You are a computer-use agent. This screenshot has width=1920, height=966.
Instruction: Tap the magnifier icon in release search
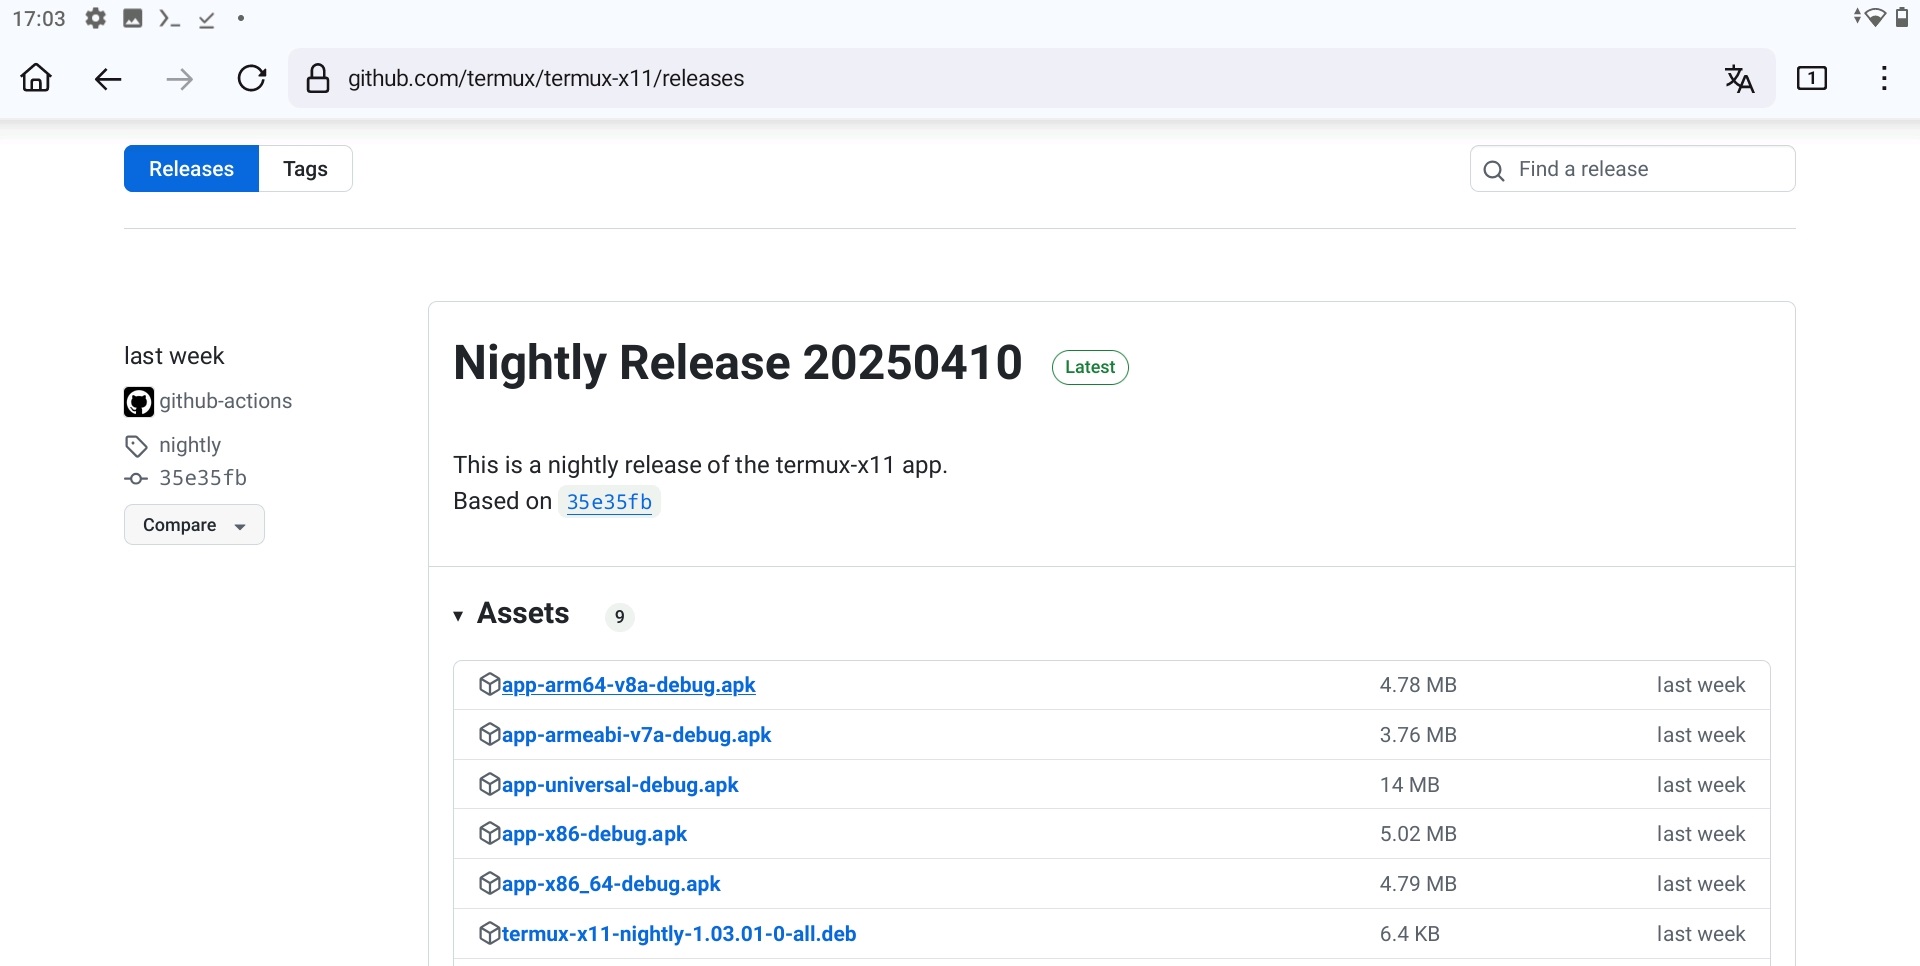pos(1494,170)
